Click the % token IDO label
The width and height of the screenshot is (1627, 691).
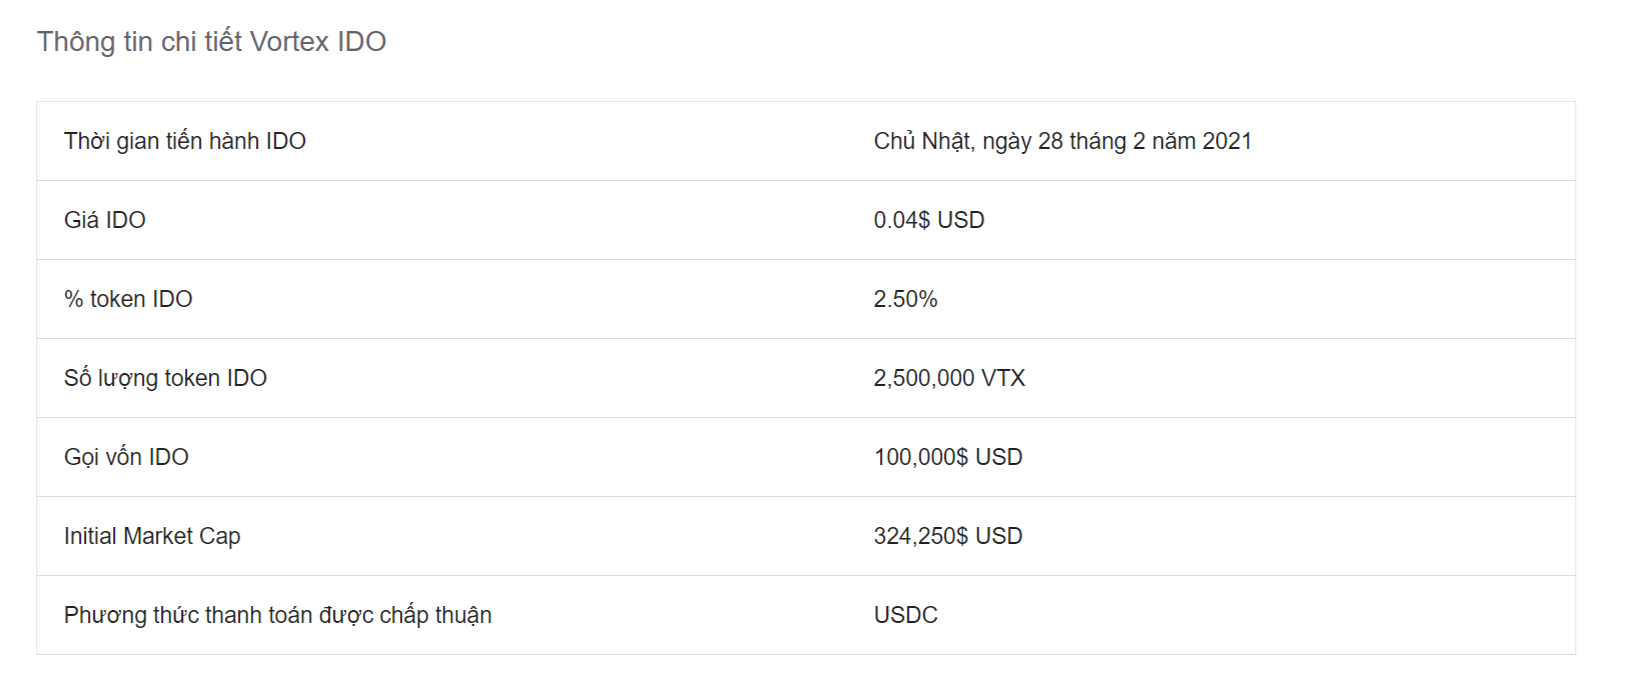coord(128,299)
